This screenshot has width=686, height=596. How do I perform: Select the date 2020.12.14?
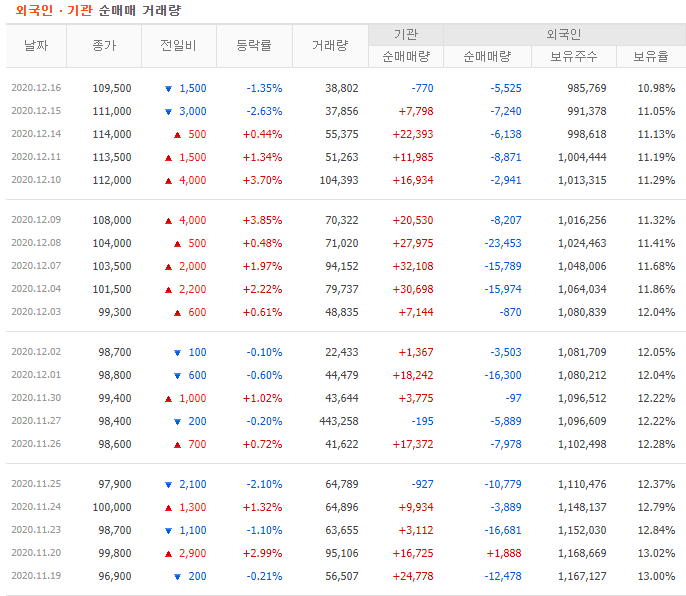pos(36,134)
